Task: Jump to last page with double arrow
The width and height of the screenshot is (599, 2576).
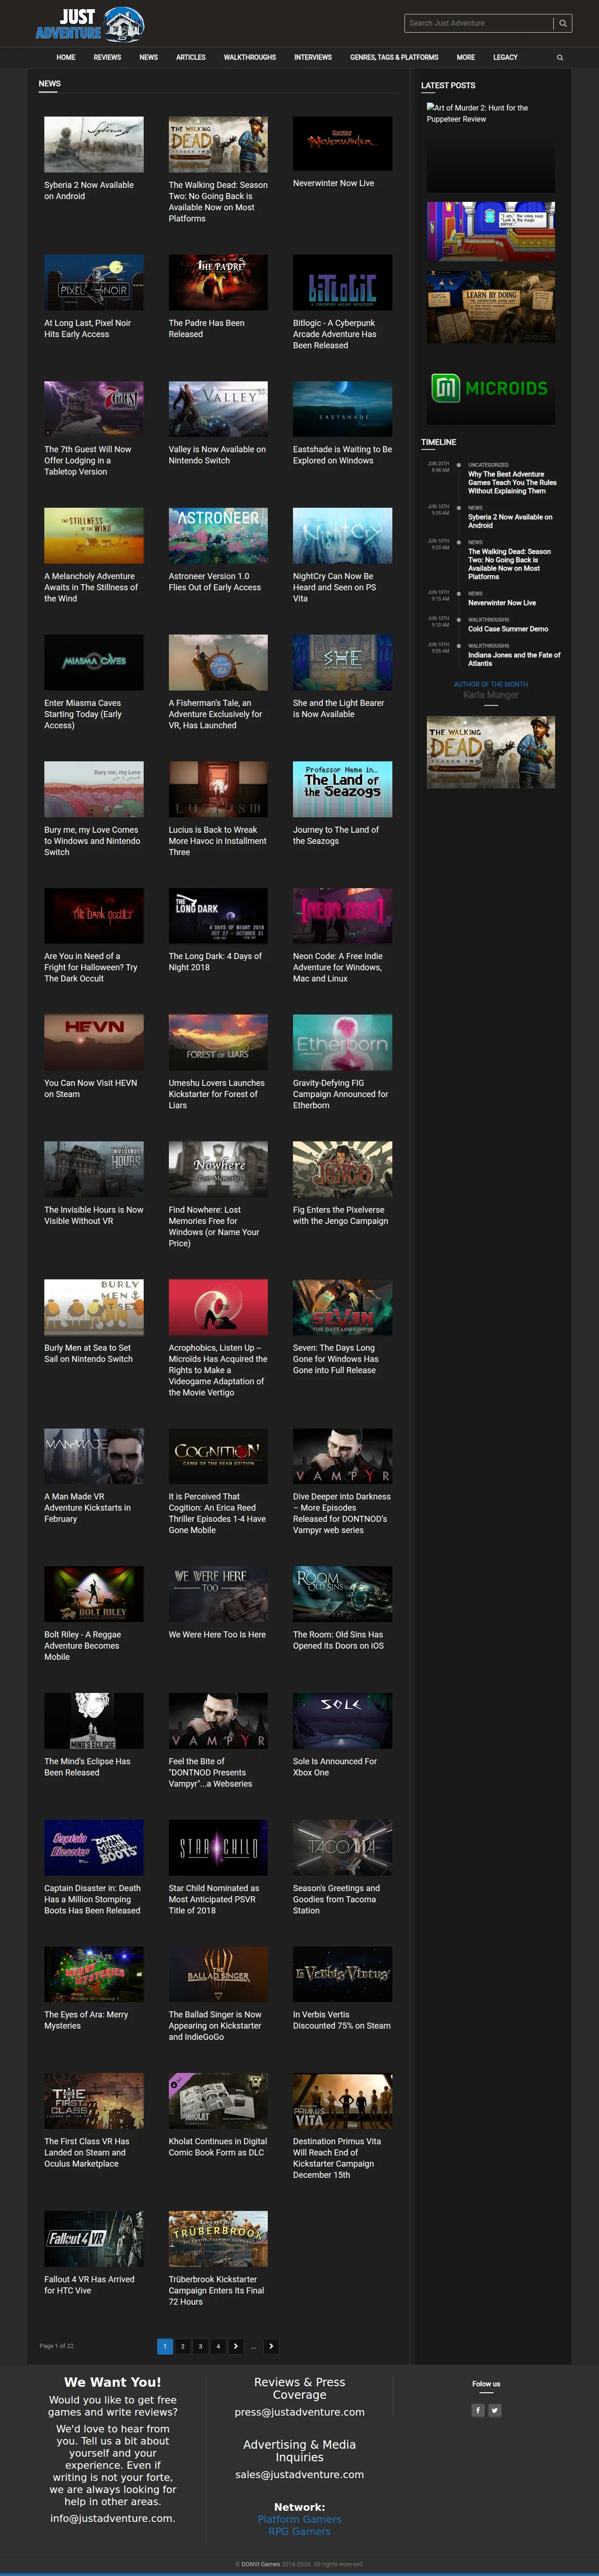Action: click(x=271, y=2346)
